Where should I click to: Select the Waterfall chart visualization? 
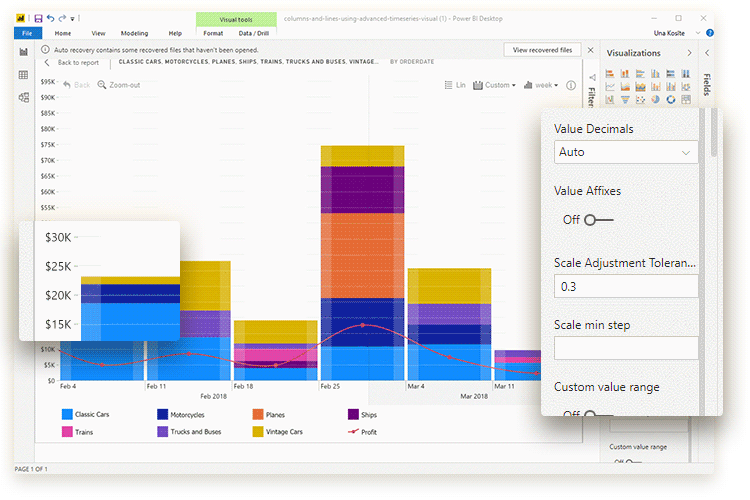pos(610,100)
